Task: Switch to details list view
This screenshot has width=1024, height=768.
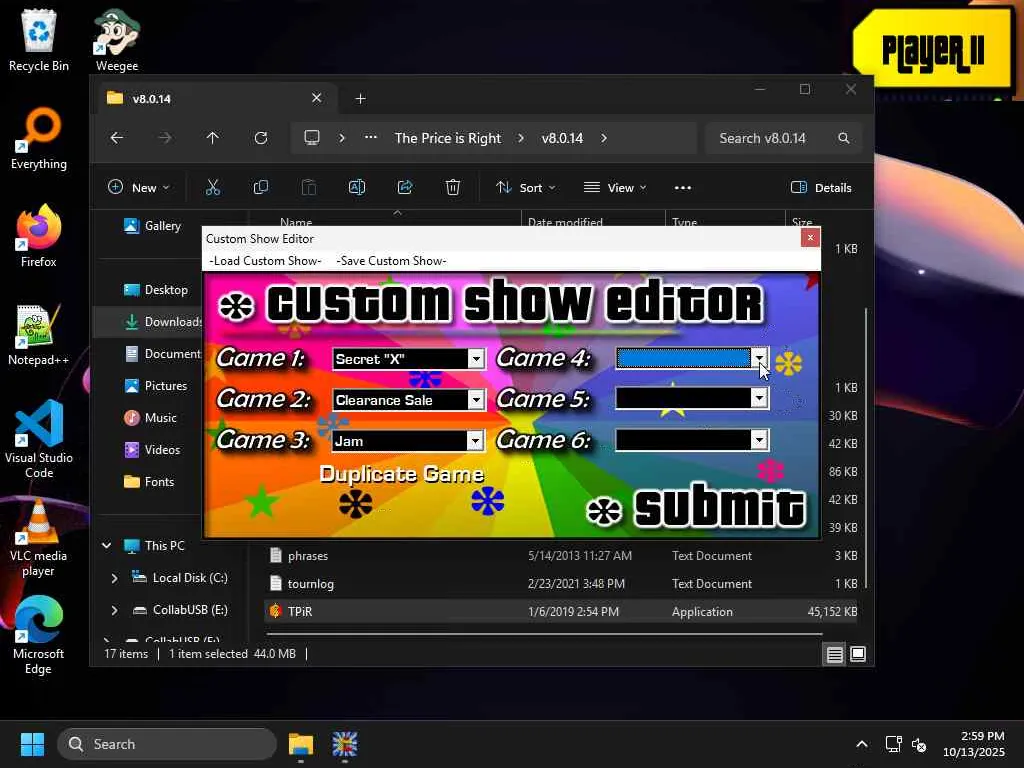Action: click(835, 654)
